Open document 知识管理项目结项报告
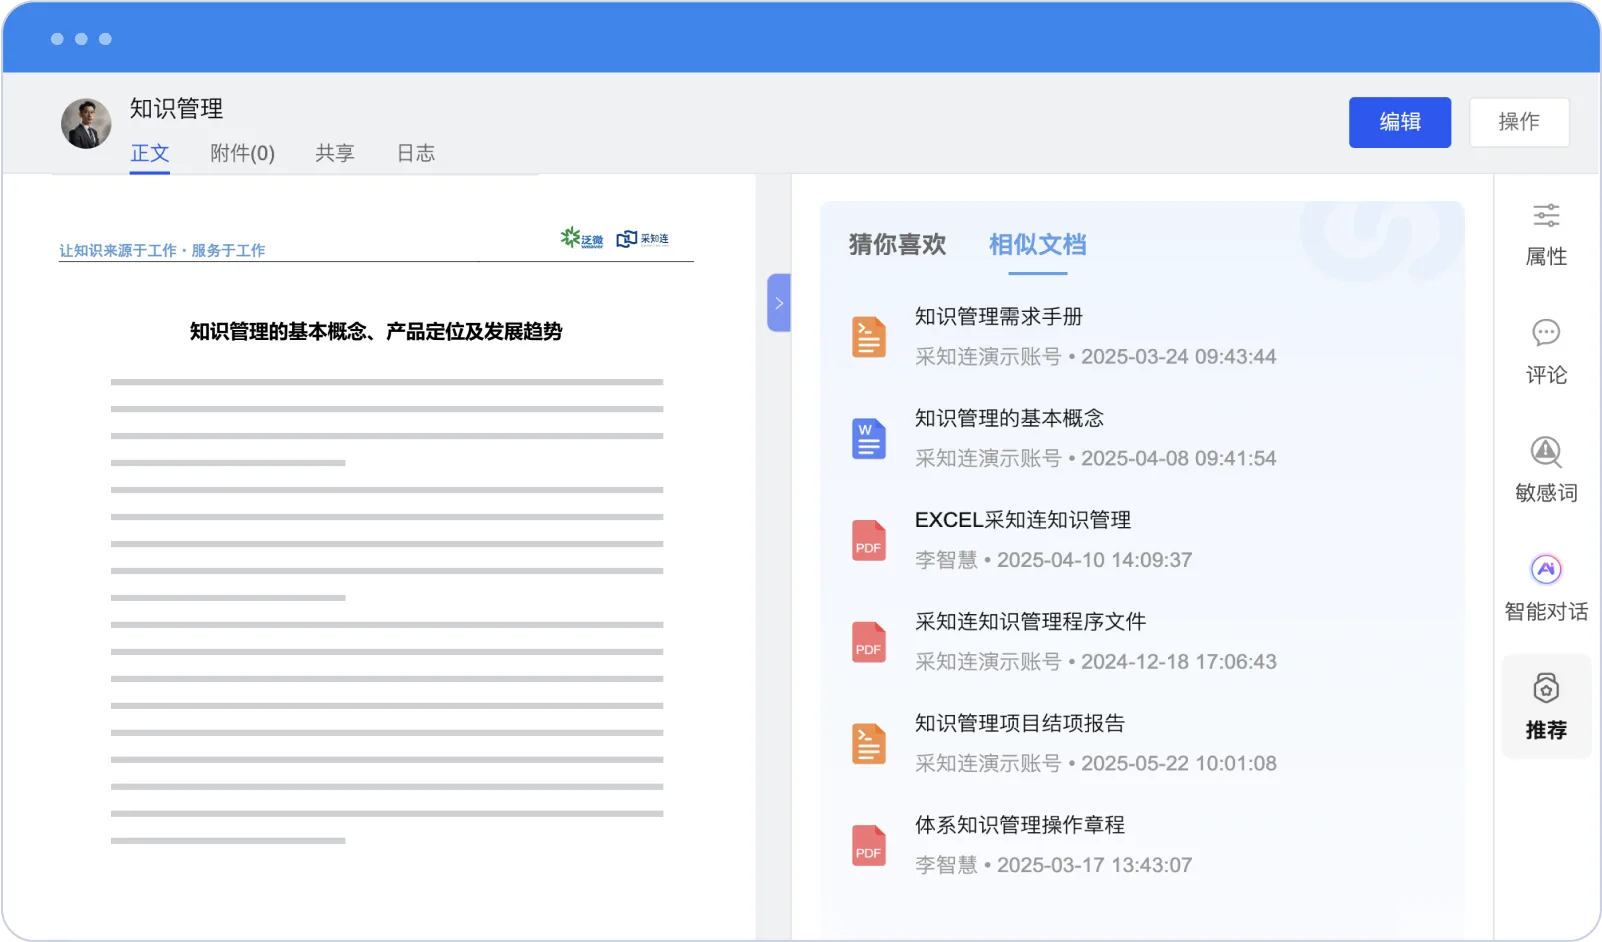Image resolution: width=1602 pixels, height=942 pixels. 1020,723
